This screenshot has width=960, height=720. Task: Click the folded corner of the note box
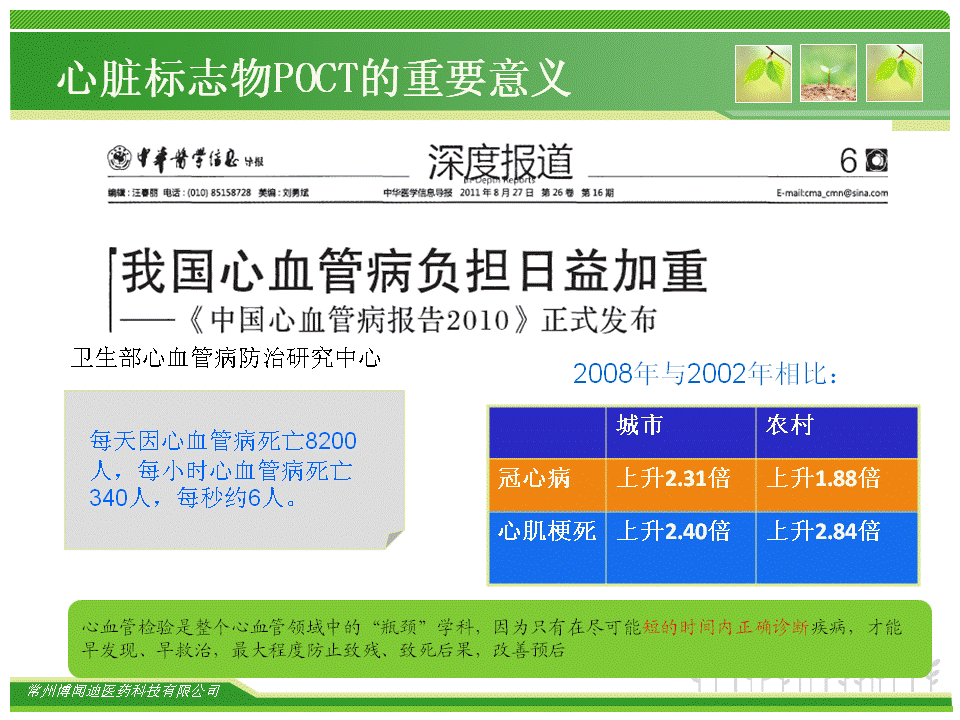click(x=393, y=538)
